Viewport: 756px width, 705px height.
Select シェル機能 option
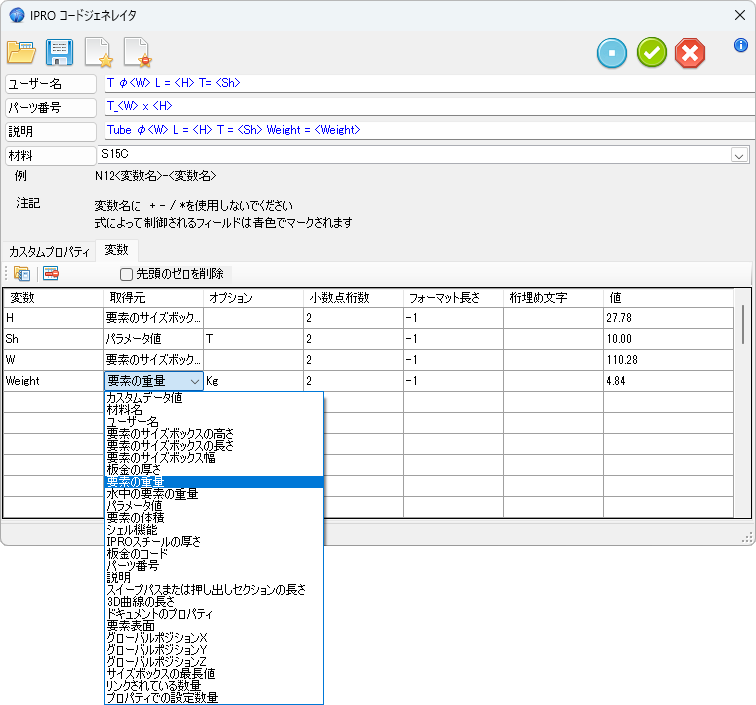click(x=214, y=530)
